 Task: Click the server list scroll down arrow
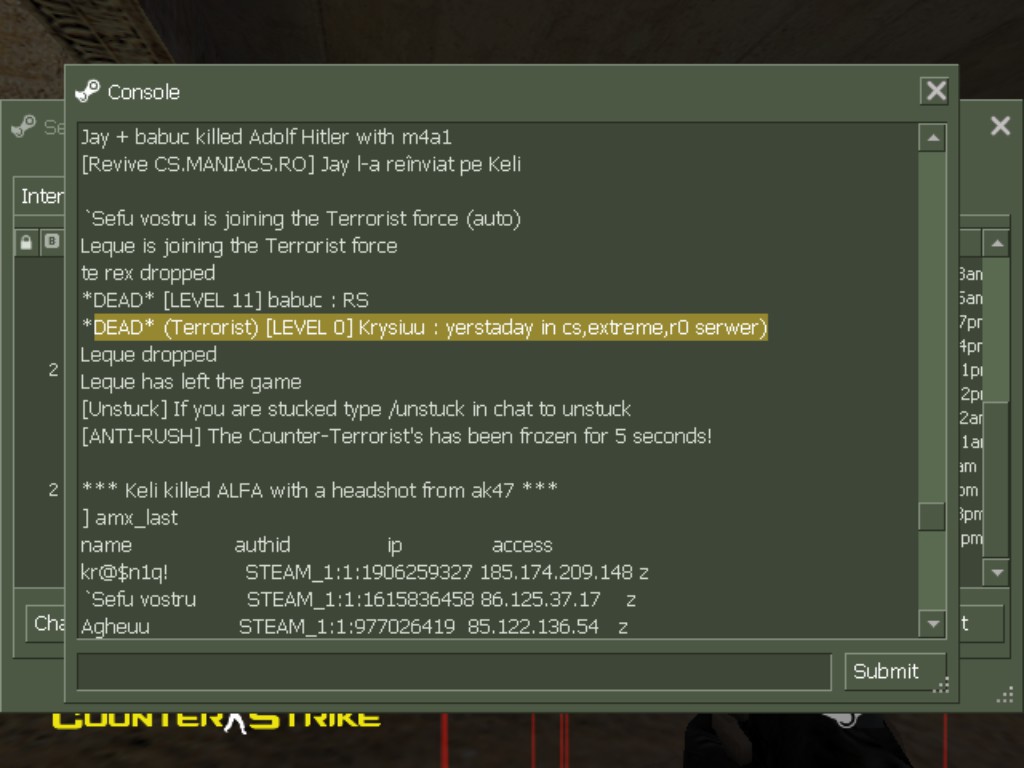(x=997, y=572)
